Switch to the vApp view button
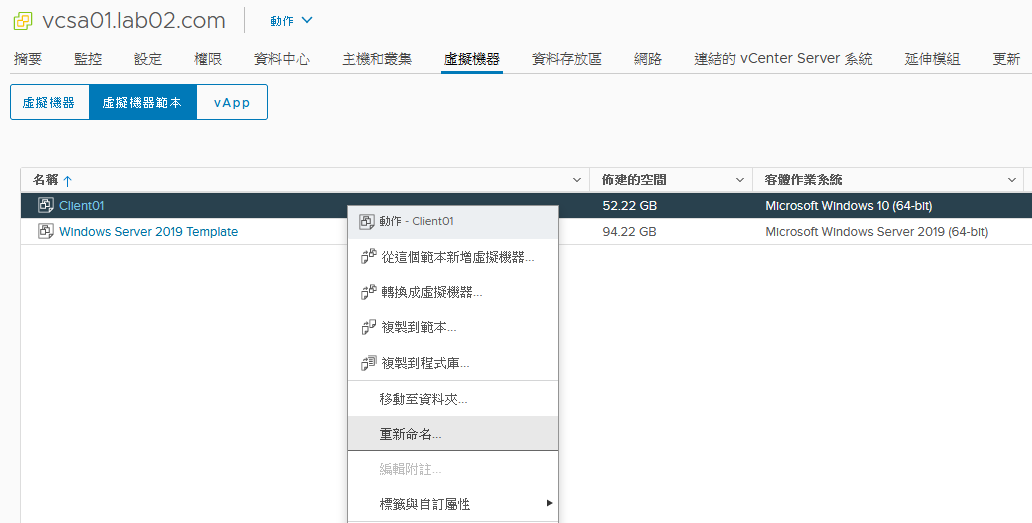Viewport: 1032px width, 523px height. coord(232,103)
